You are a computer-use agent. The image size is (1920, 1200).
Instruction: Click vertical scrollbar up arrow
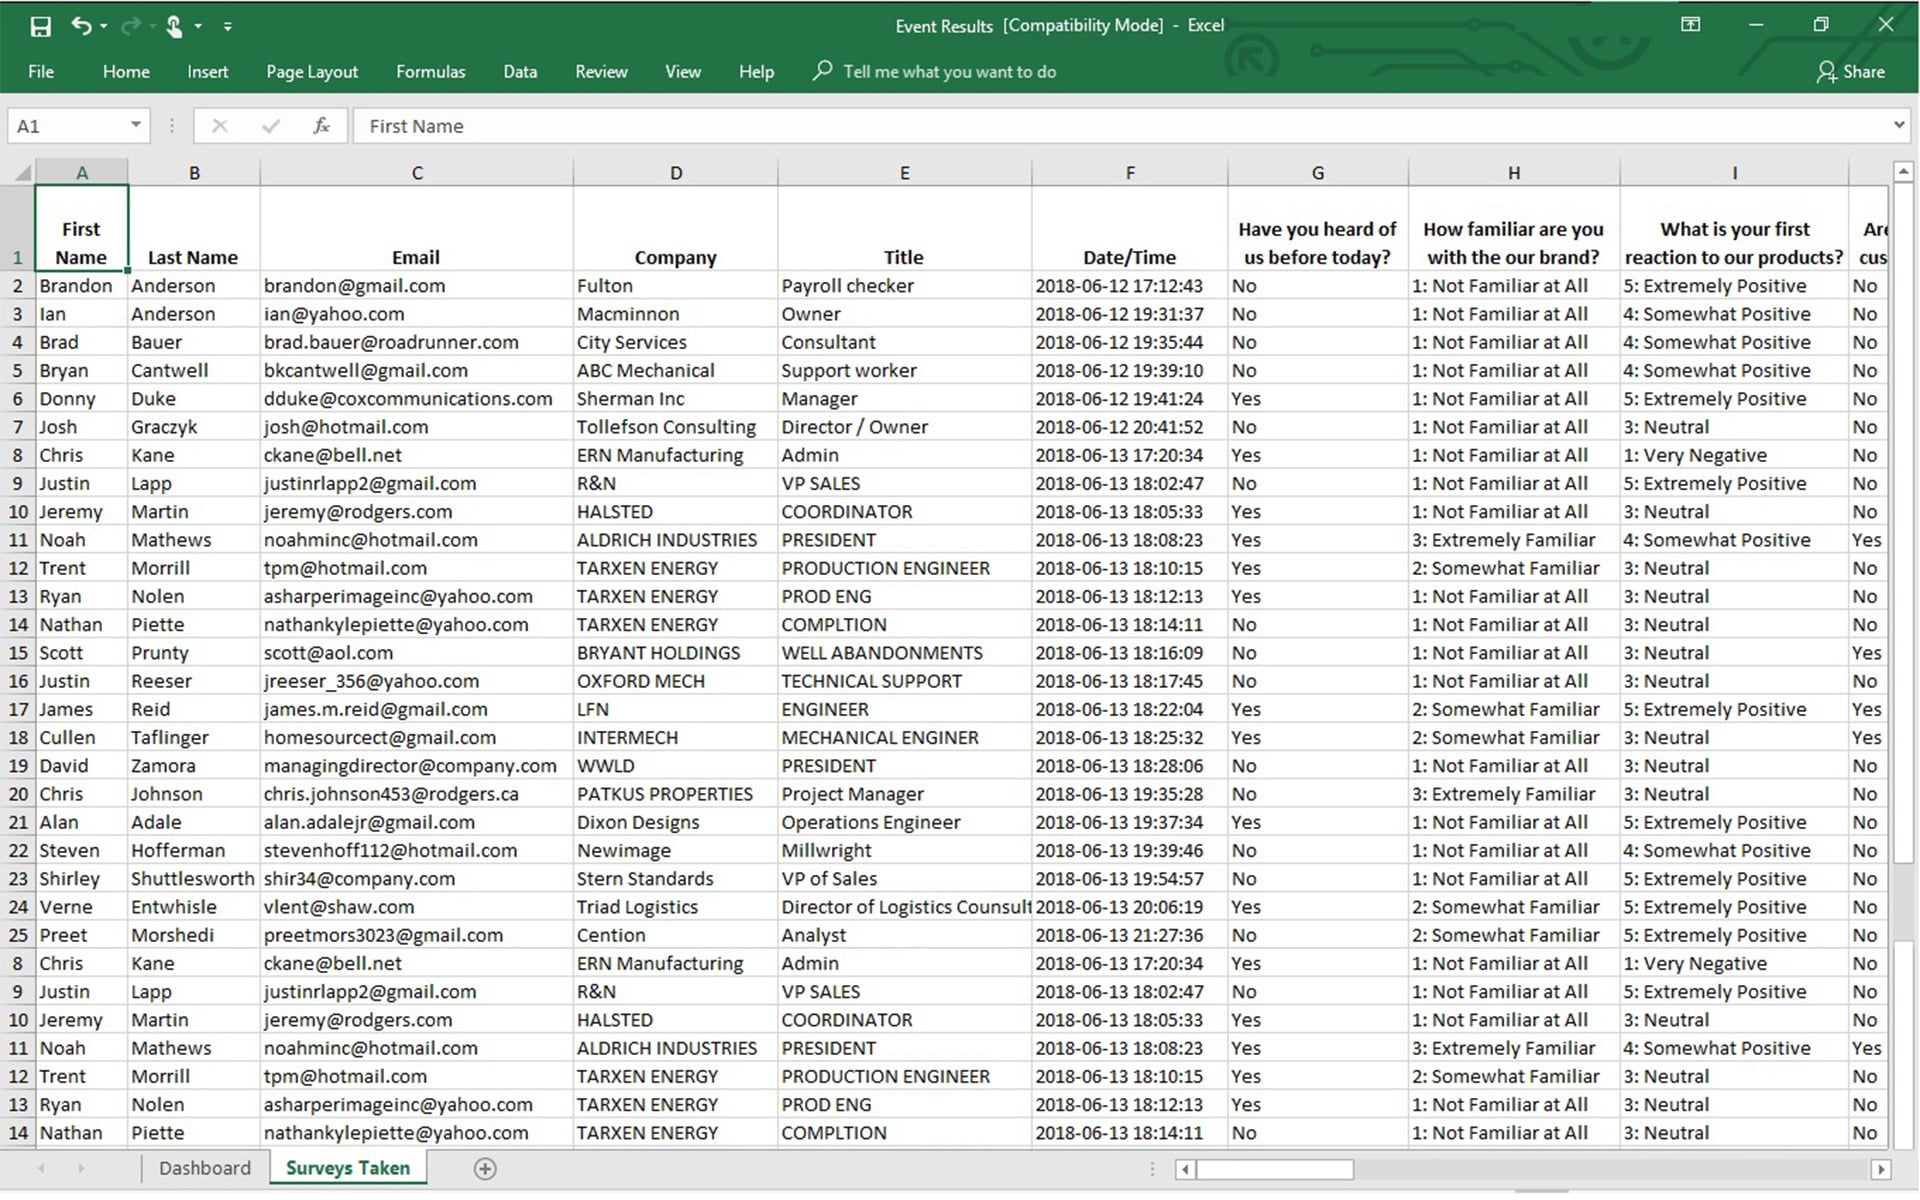[1903, 171]
